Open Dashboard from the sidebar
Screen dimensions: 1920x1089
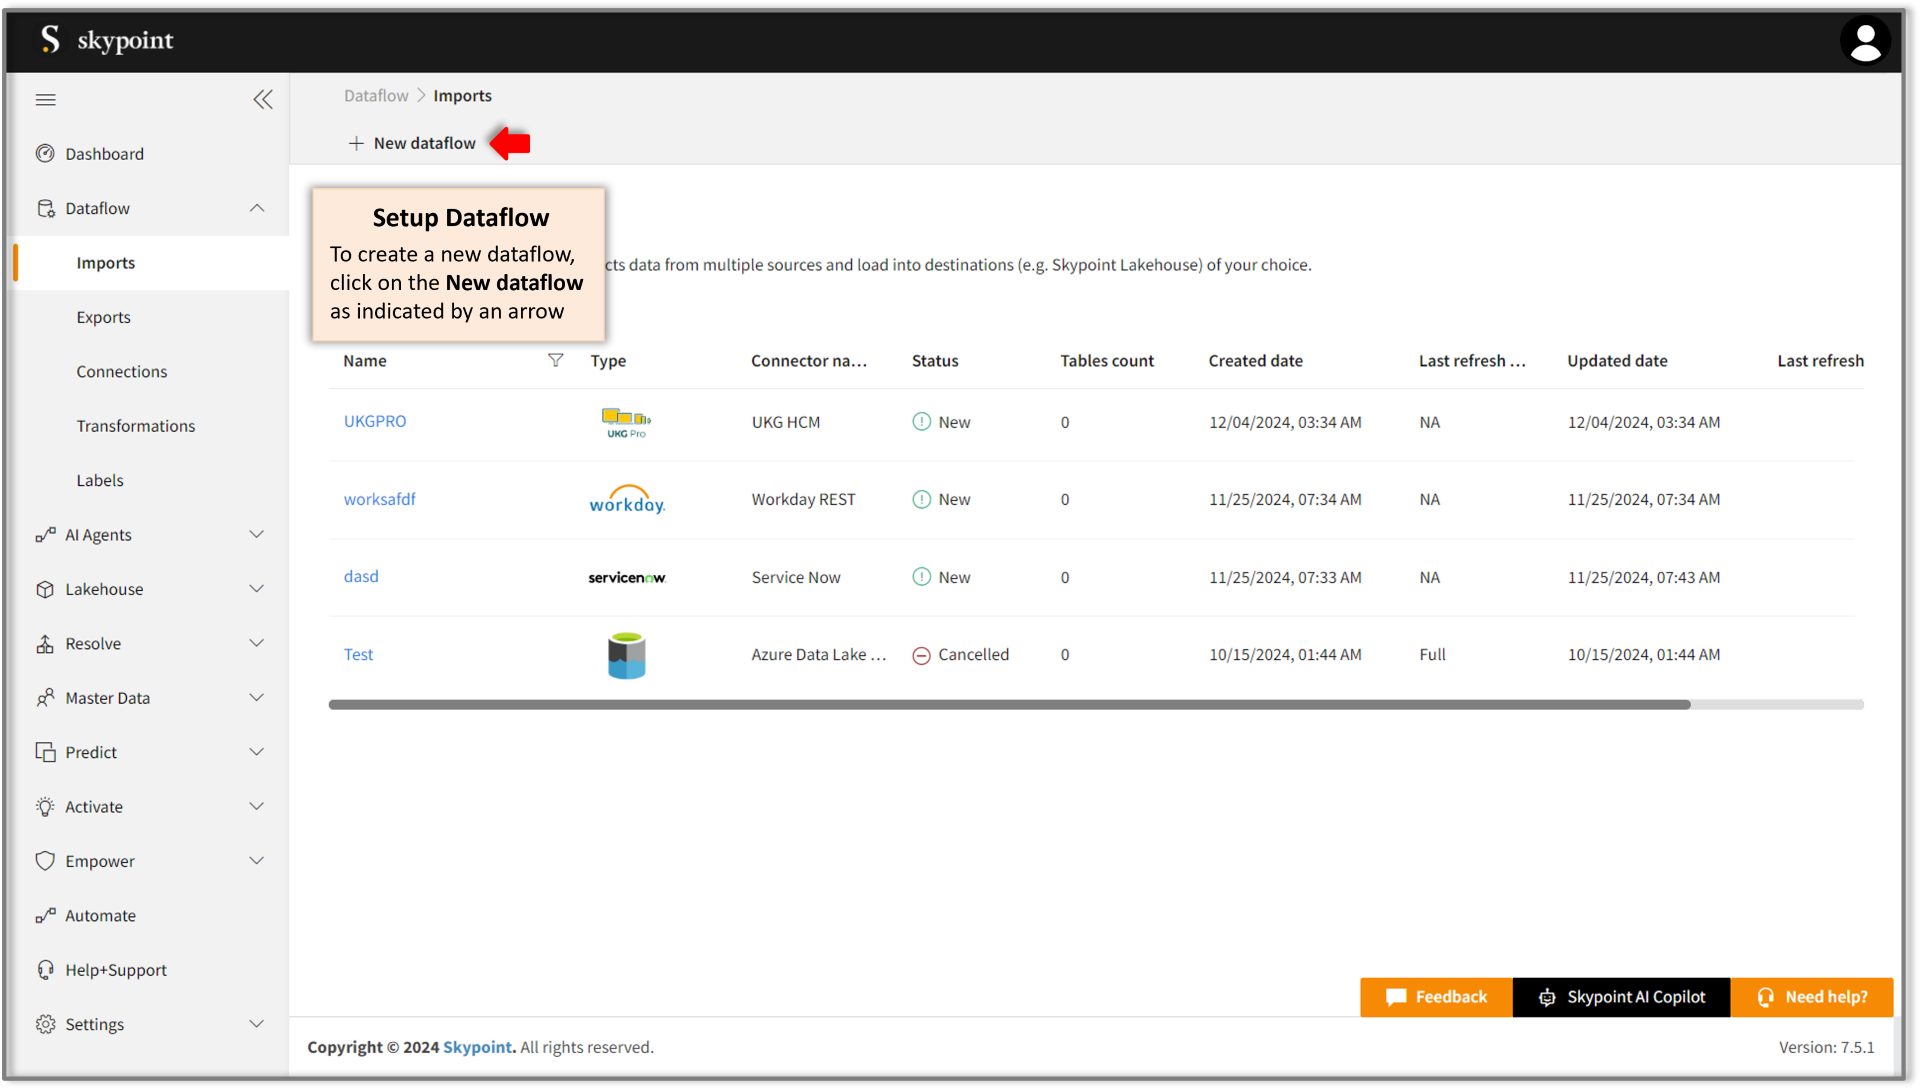[x=104, y=154]
